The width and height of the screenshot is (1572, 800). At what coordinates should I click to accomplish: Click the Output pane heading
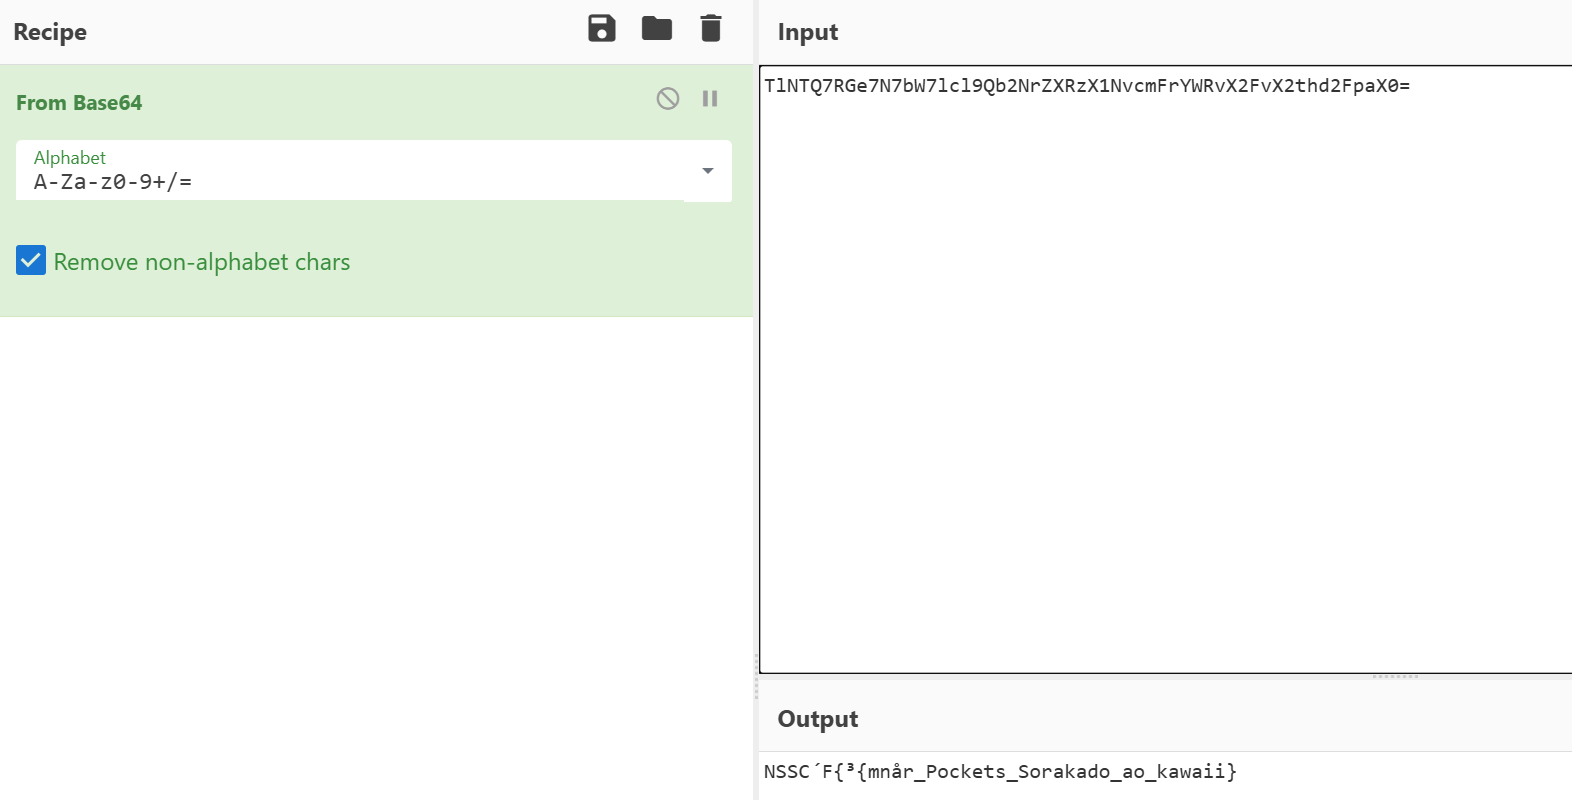pyautogui.click(x=818, y=719)
